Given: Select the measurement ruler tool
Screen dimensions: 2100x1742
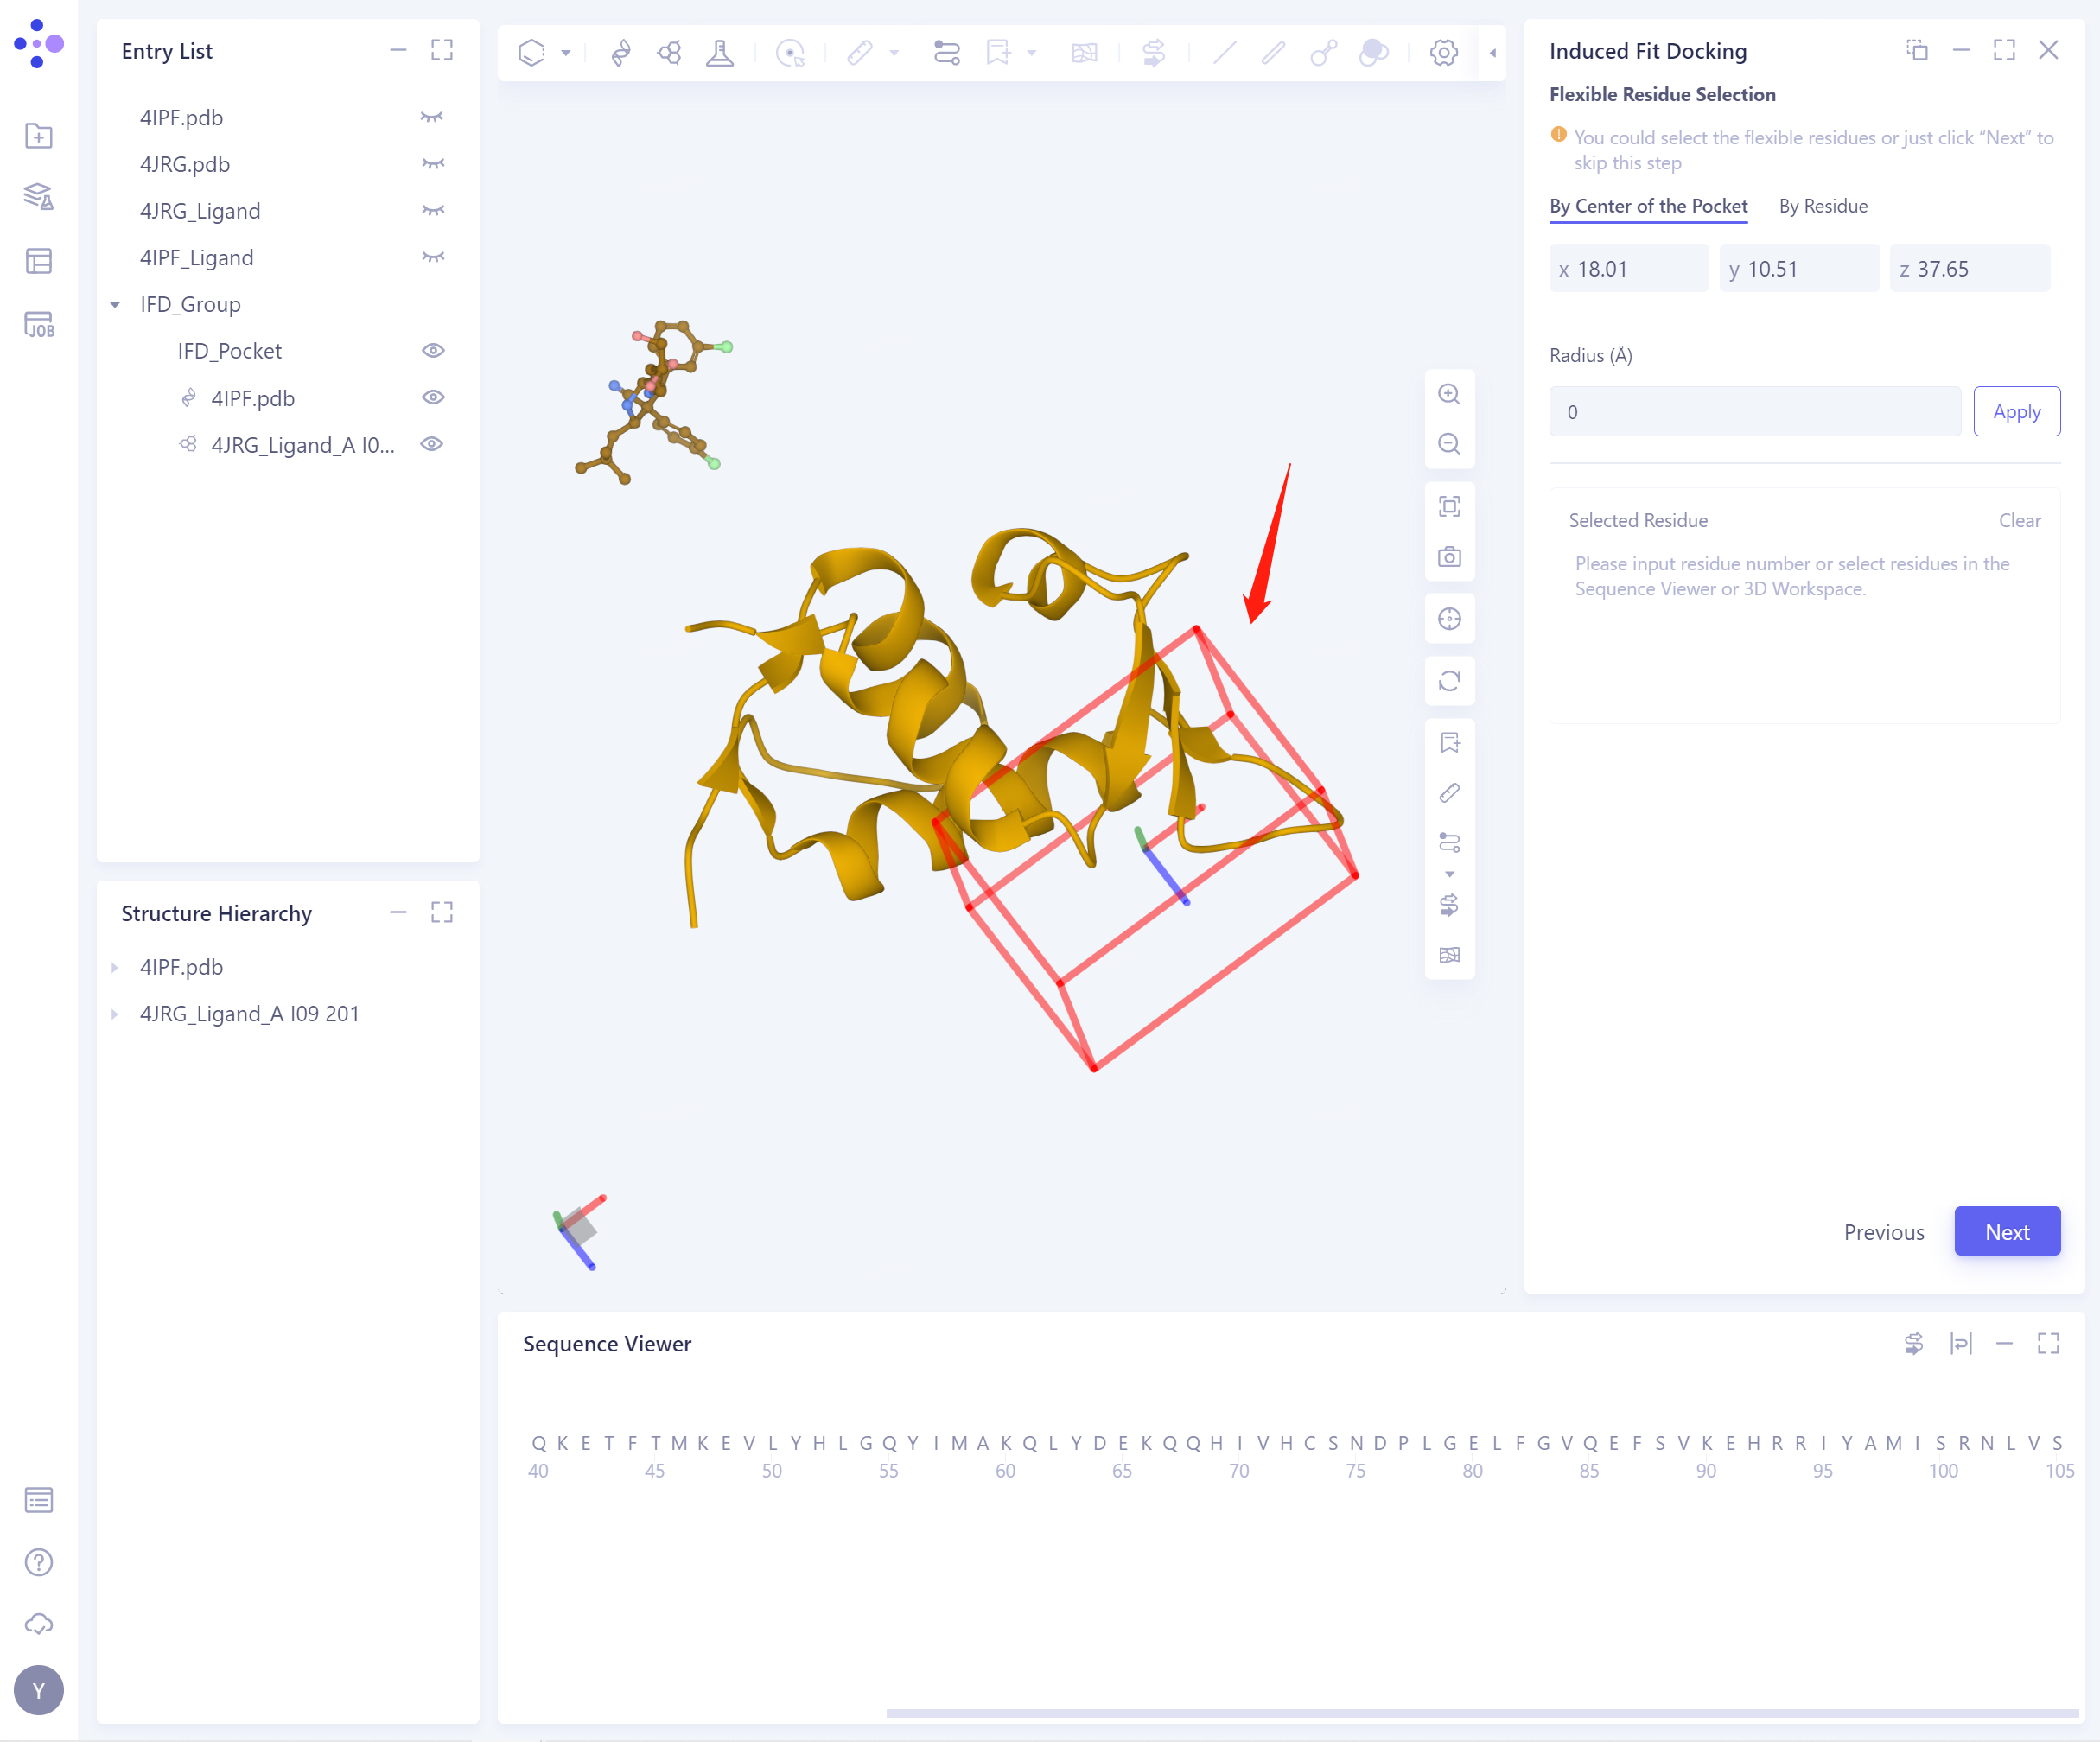Looking at the screenshot, I should 860,53.
